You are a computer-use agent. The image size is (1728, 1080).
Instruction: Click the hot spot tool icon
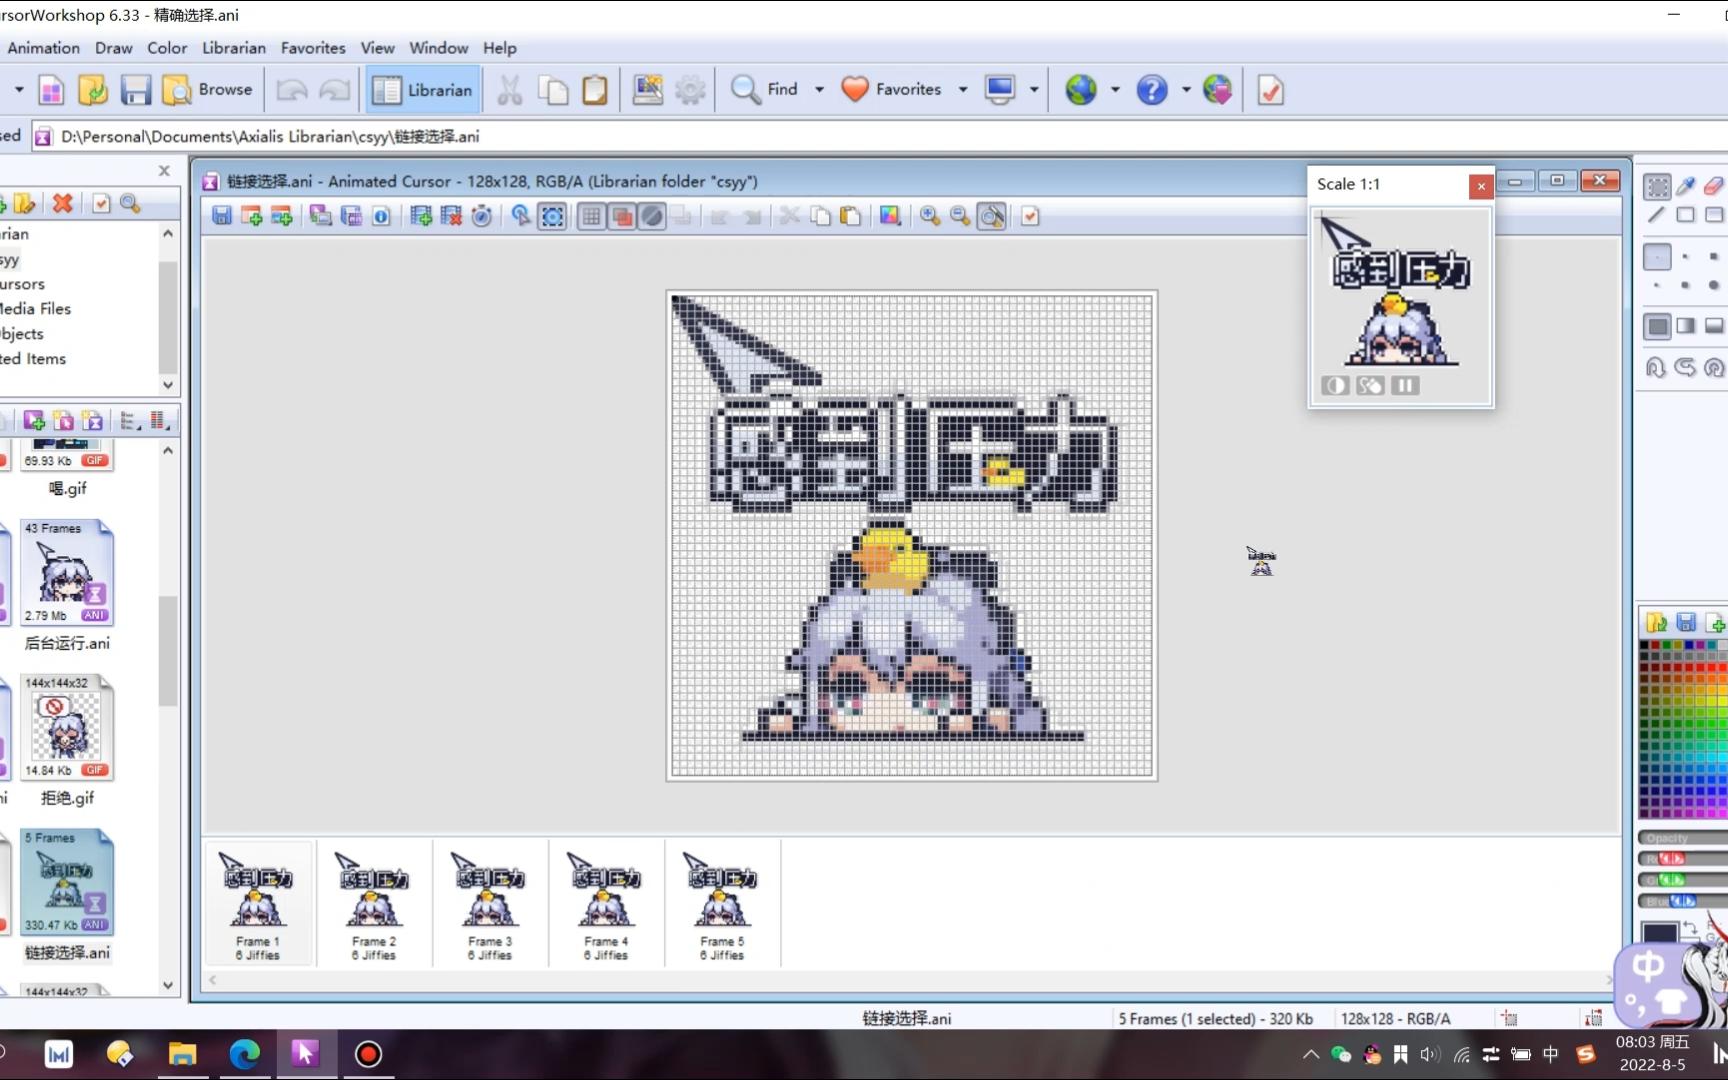tap(520, 216)
